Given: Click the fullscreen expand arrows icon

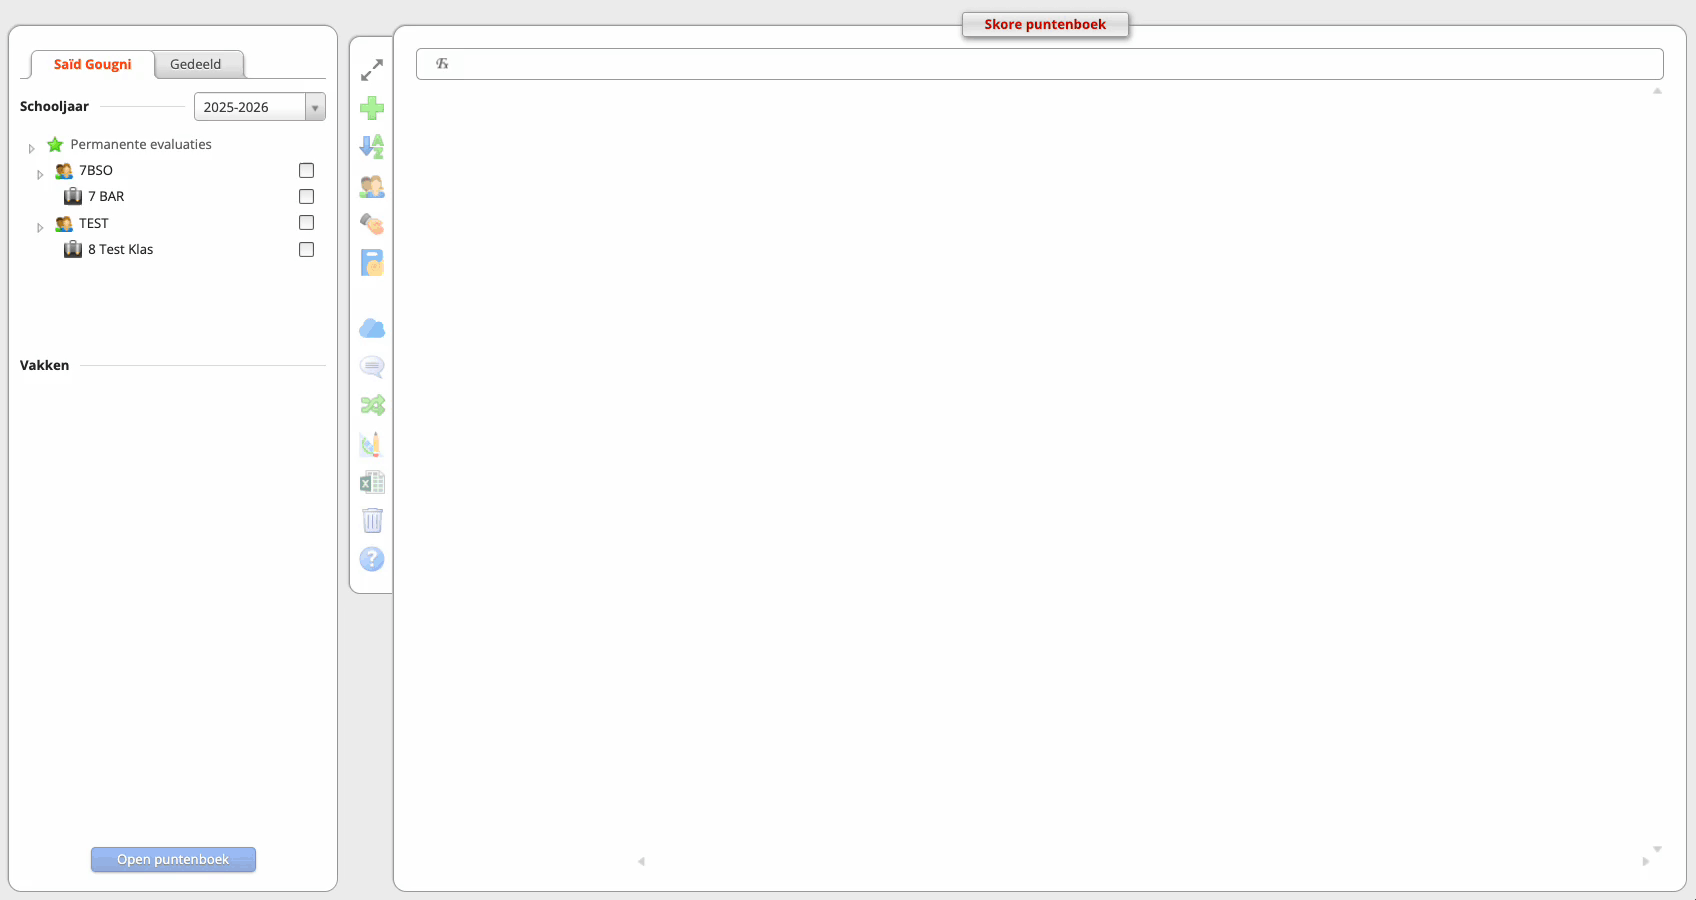Looking at the screenshot, I should (x=372, y=70).
